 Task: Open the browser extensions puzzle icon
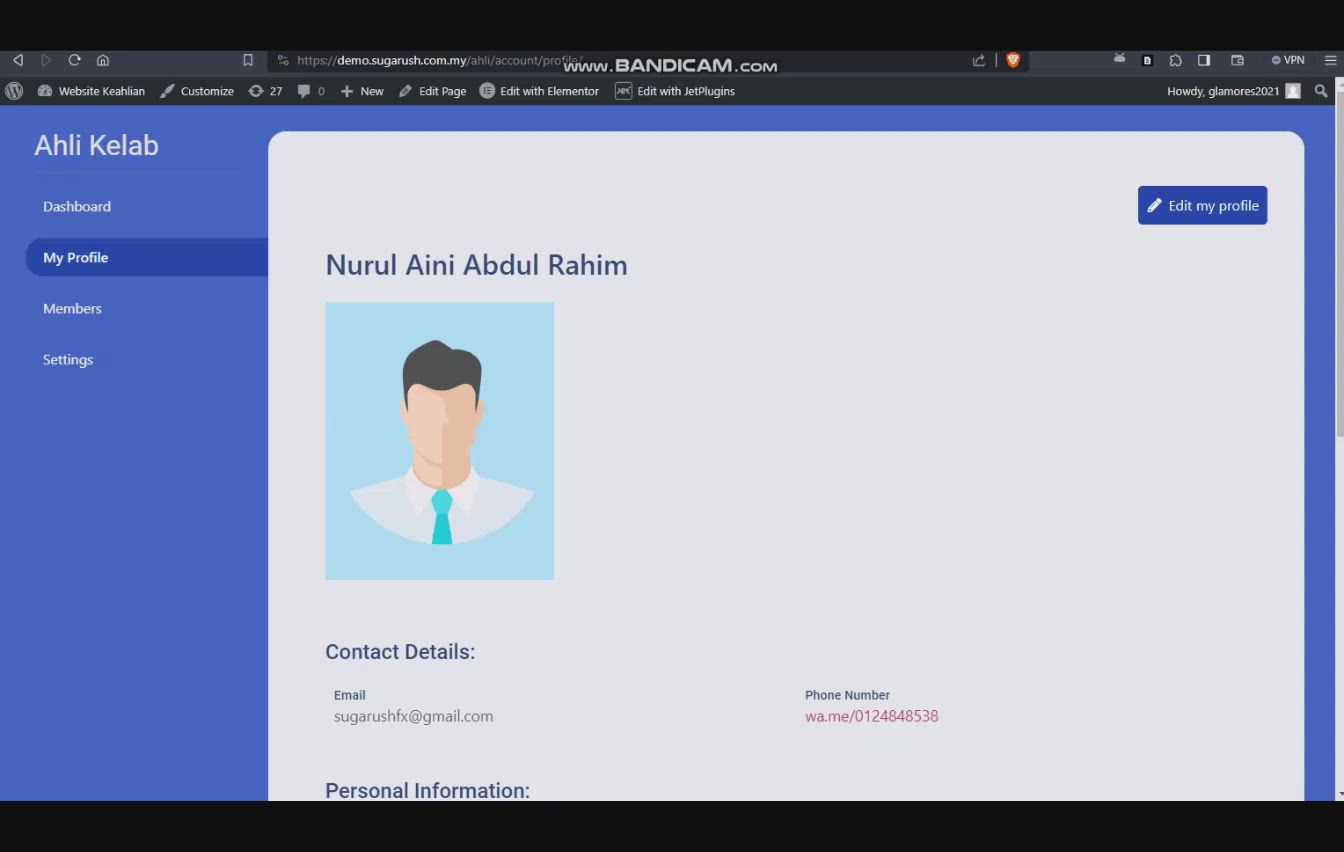1175,60
